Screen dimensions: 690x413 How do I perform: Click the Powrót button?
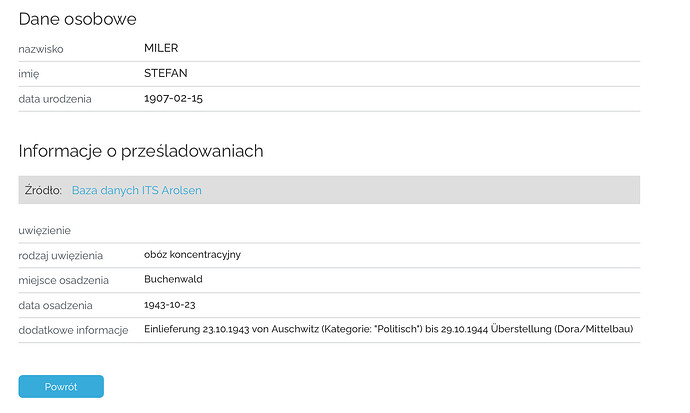(61, 386)
